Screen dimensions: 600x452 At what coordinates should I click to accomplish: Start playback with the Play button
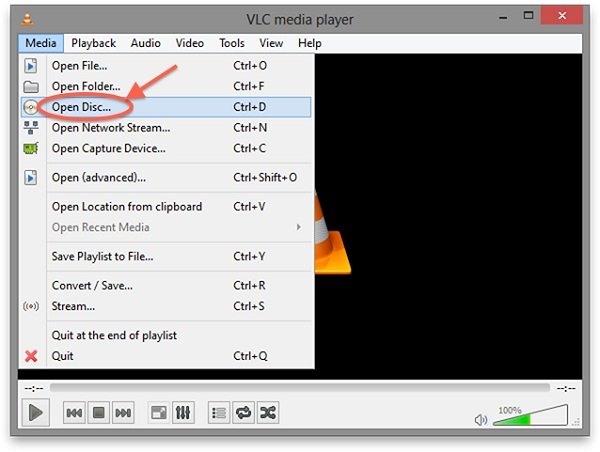(x=36, y=413)
